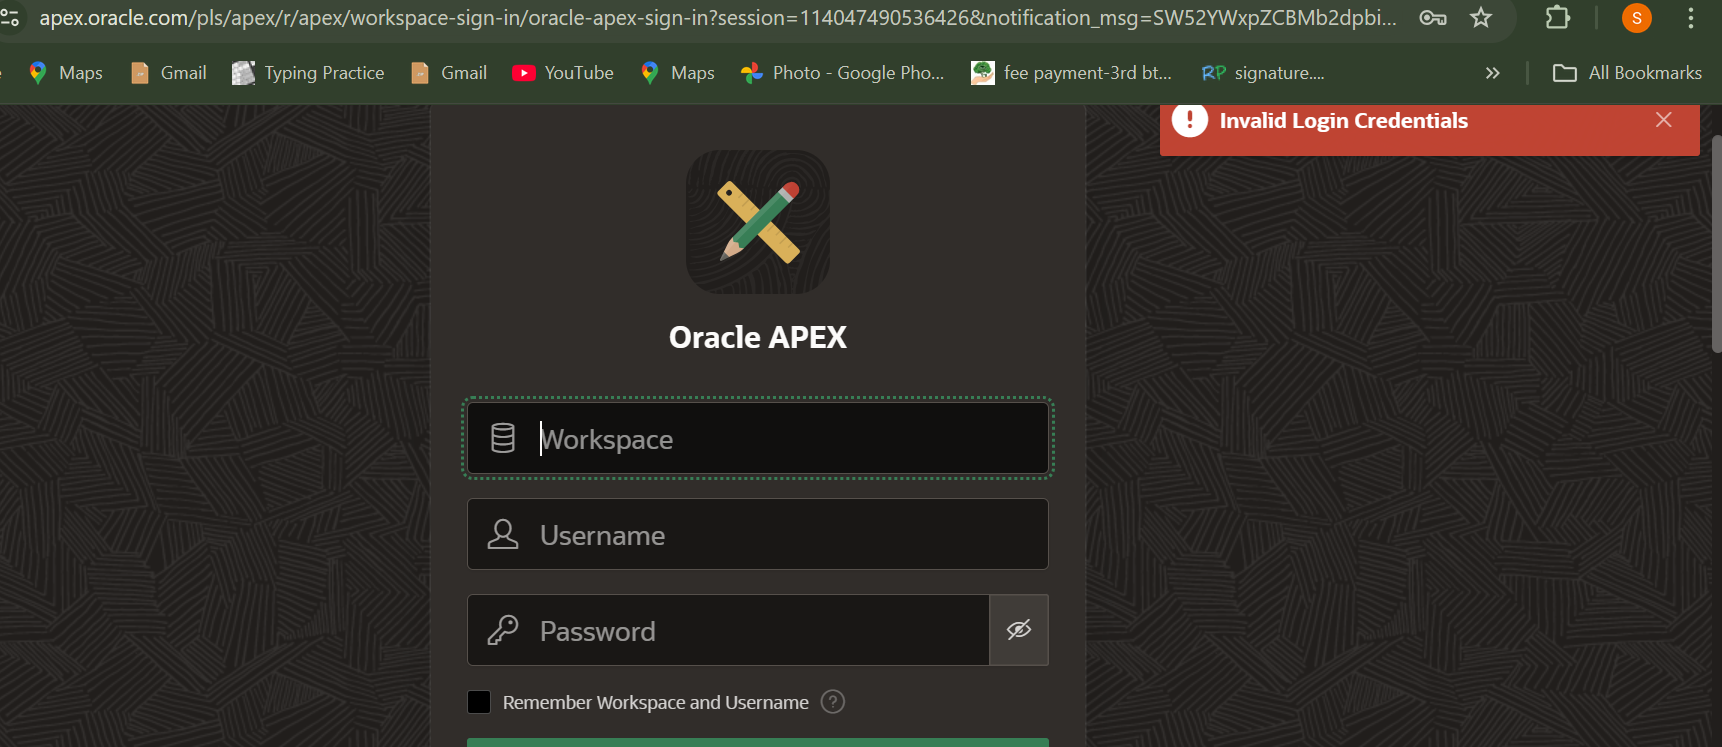Open the YouTube bookmark
The width and height of the screenshot is (1722, 747).
click(563, 73)
